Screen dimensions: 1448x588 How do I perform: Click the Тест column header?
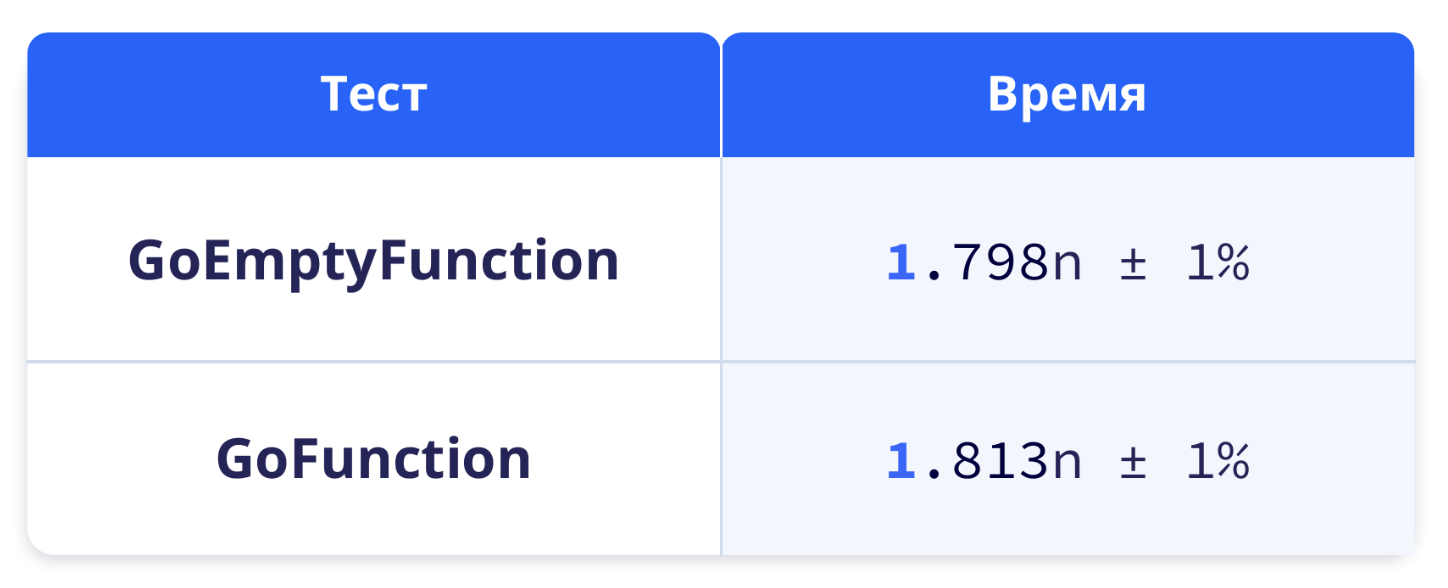click(x=373, y=95)
